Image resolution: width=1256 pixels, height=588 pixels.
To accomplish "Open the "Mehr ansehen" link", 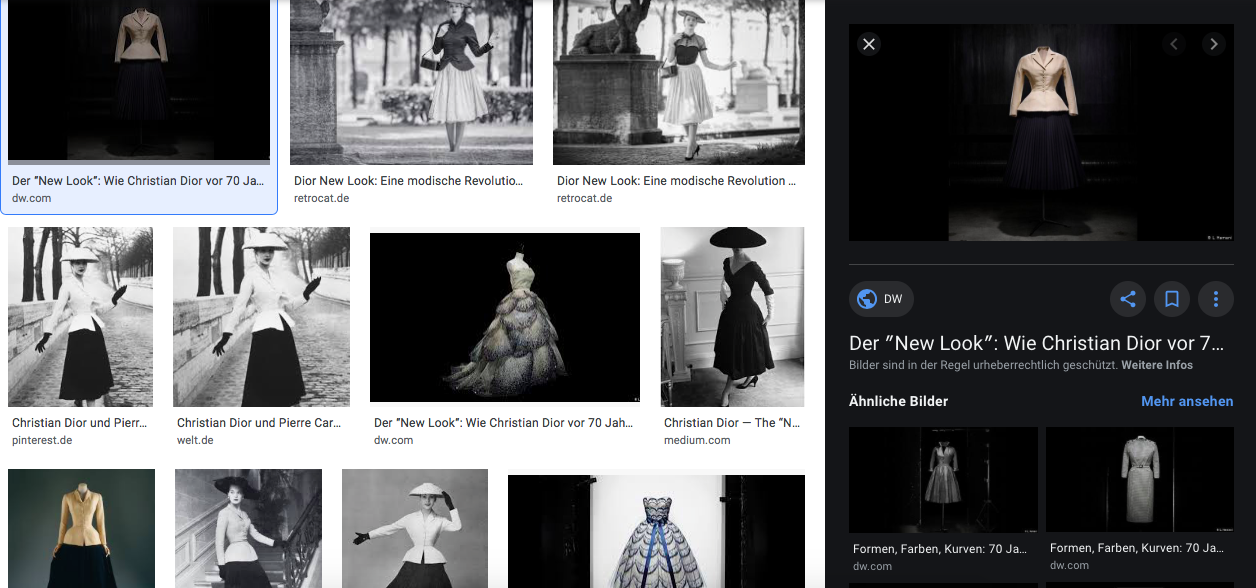I will 1187,401.
